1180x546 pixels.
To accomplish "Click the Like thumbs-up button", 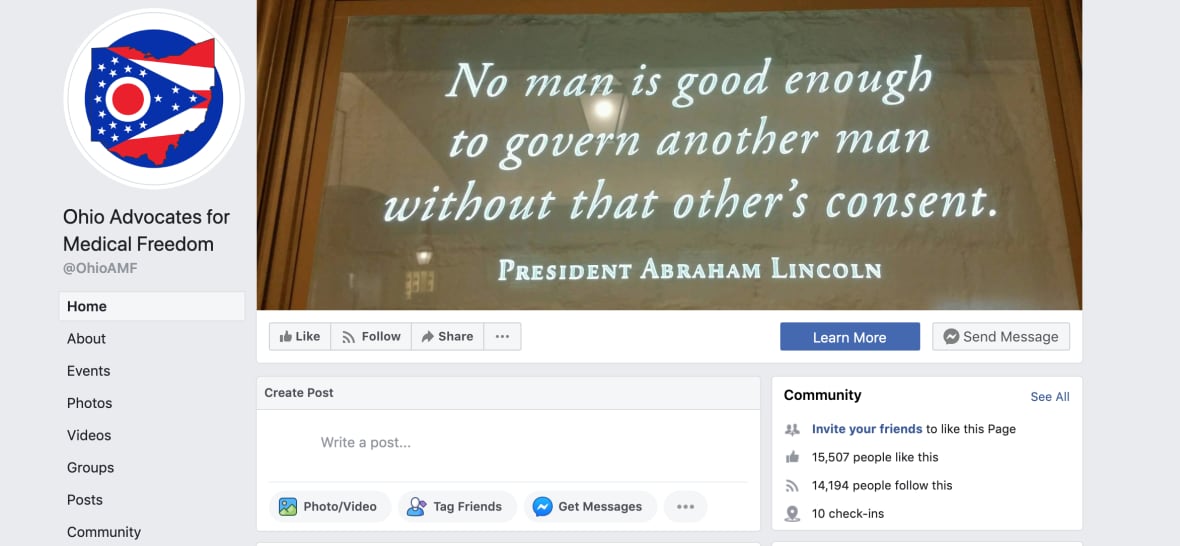I will 300,336.
